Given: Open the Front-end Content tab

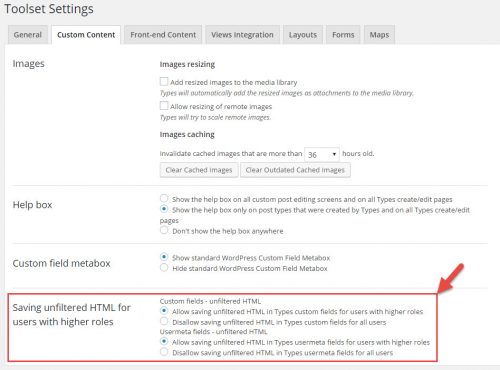Looking at the screenshot, I should [163, 35].
